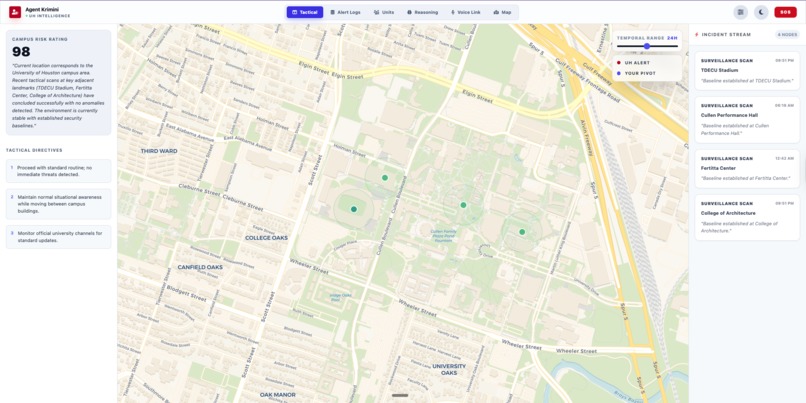Click the lightning icon beside Incident Stream
806x403 pixels.
point(697,35)
